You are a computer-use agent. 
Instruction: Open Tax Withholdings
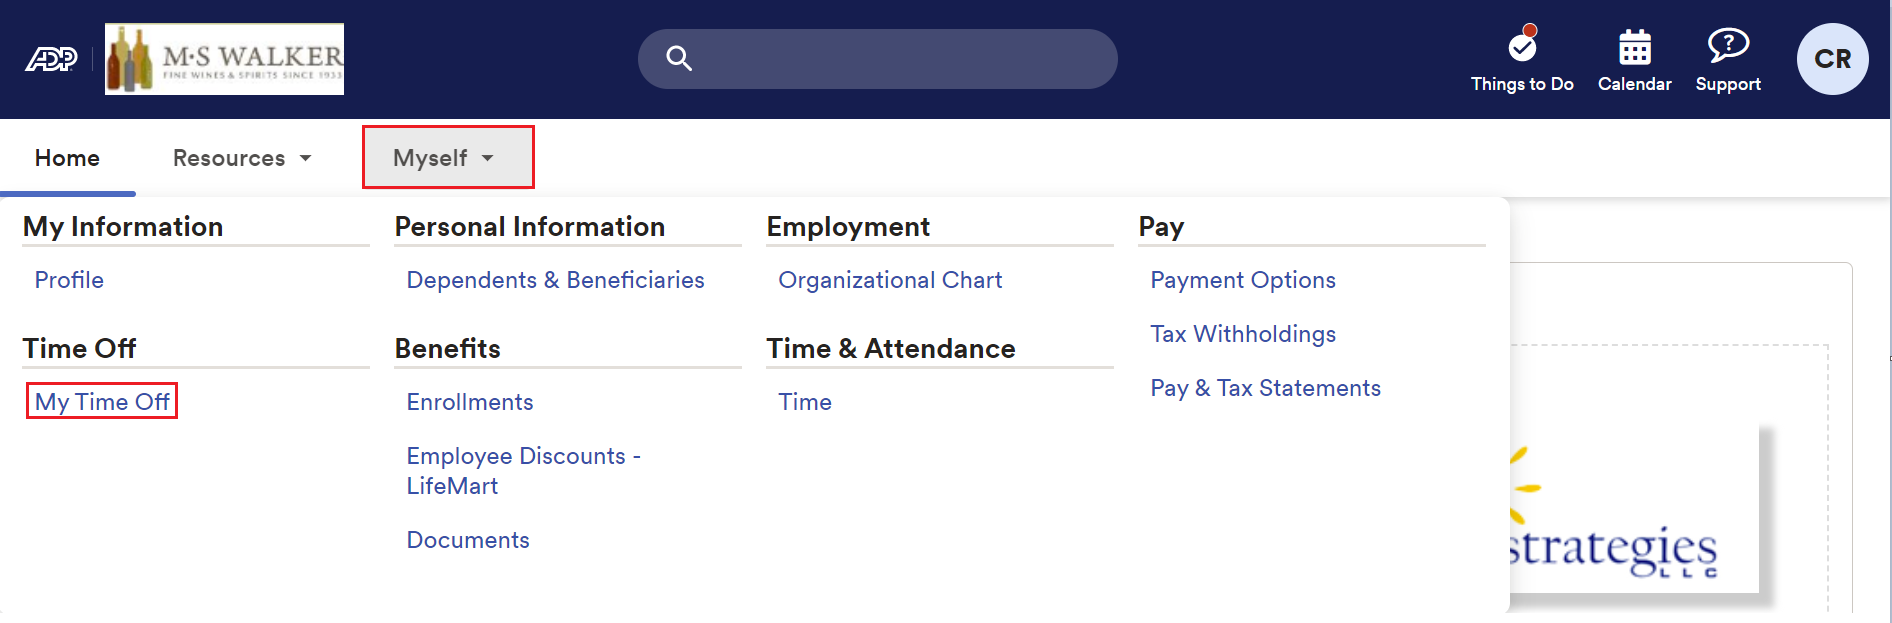coord(1243,334)
